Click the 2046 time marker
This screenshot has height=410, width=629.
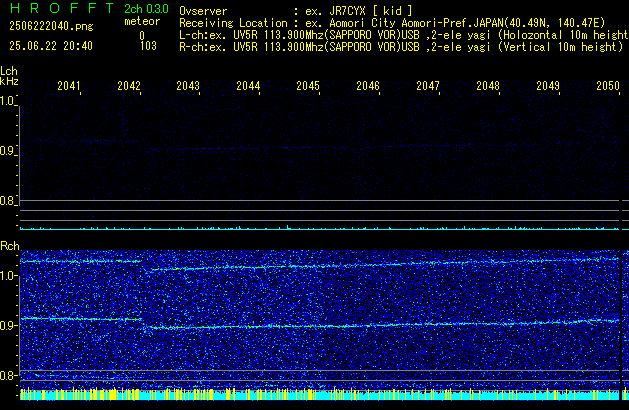coord(368,86)
